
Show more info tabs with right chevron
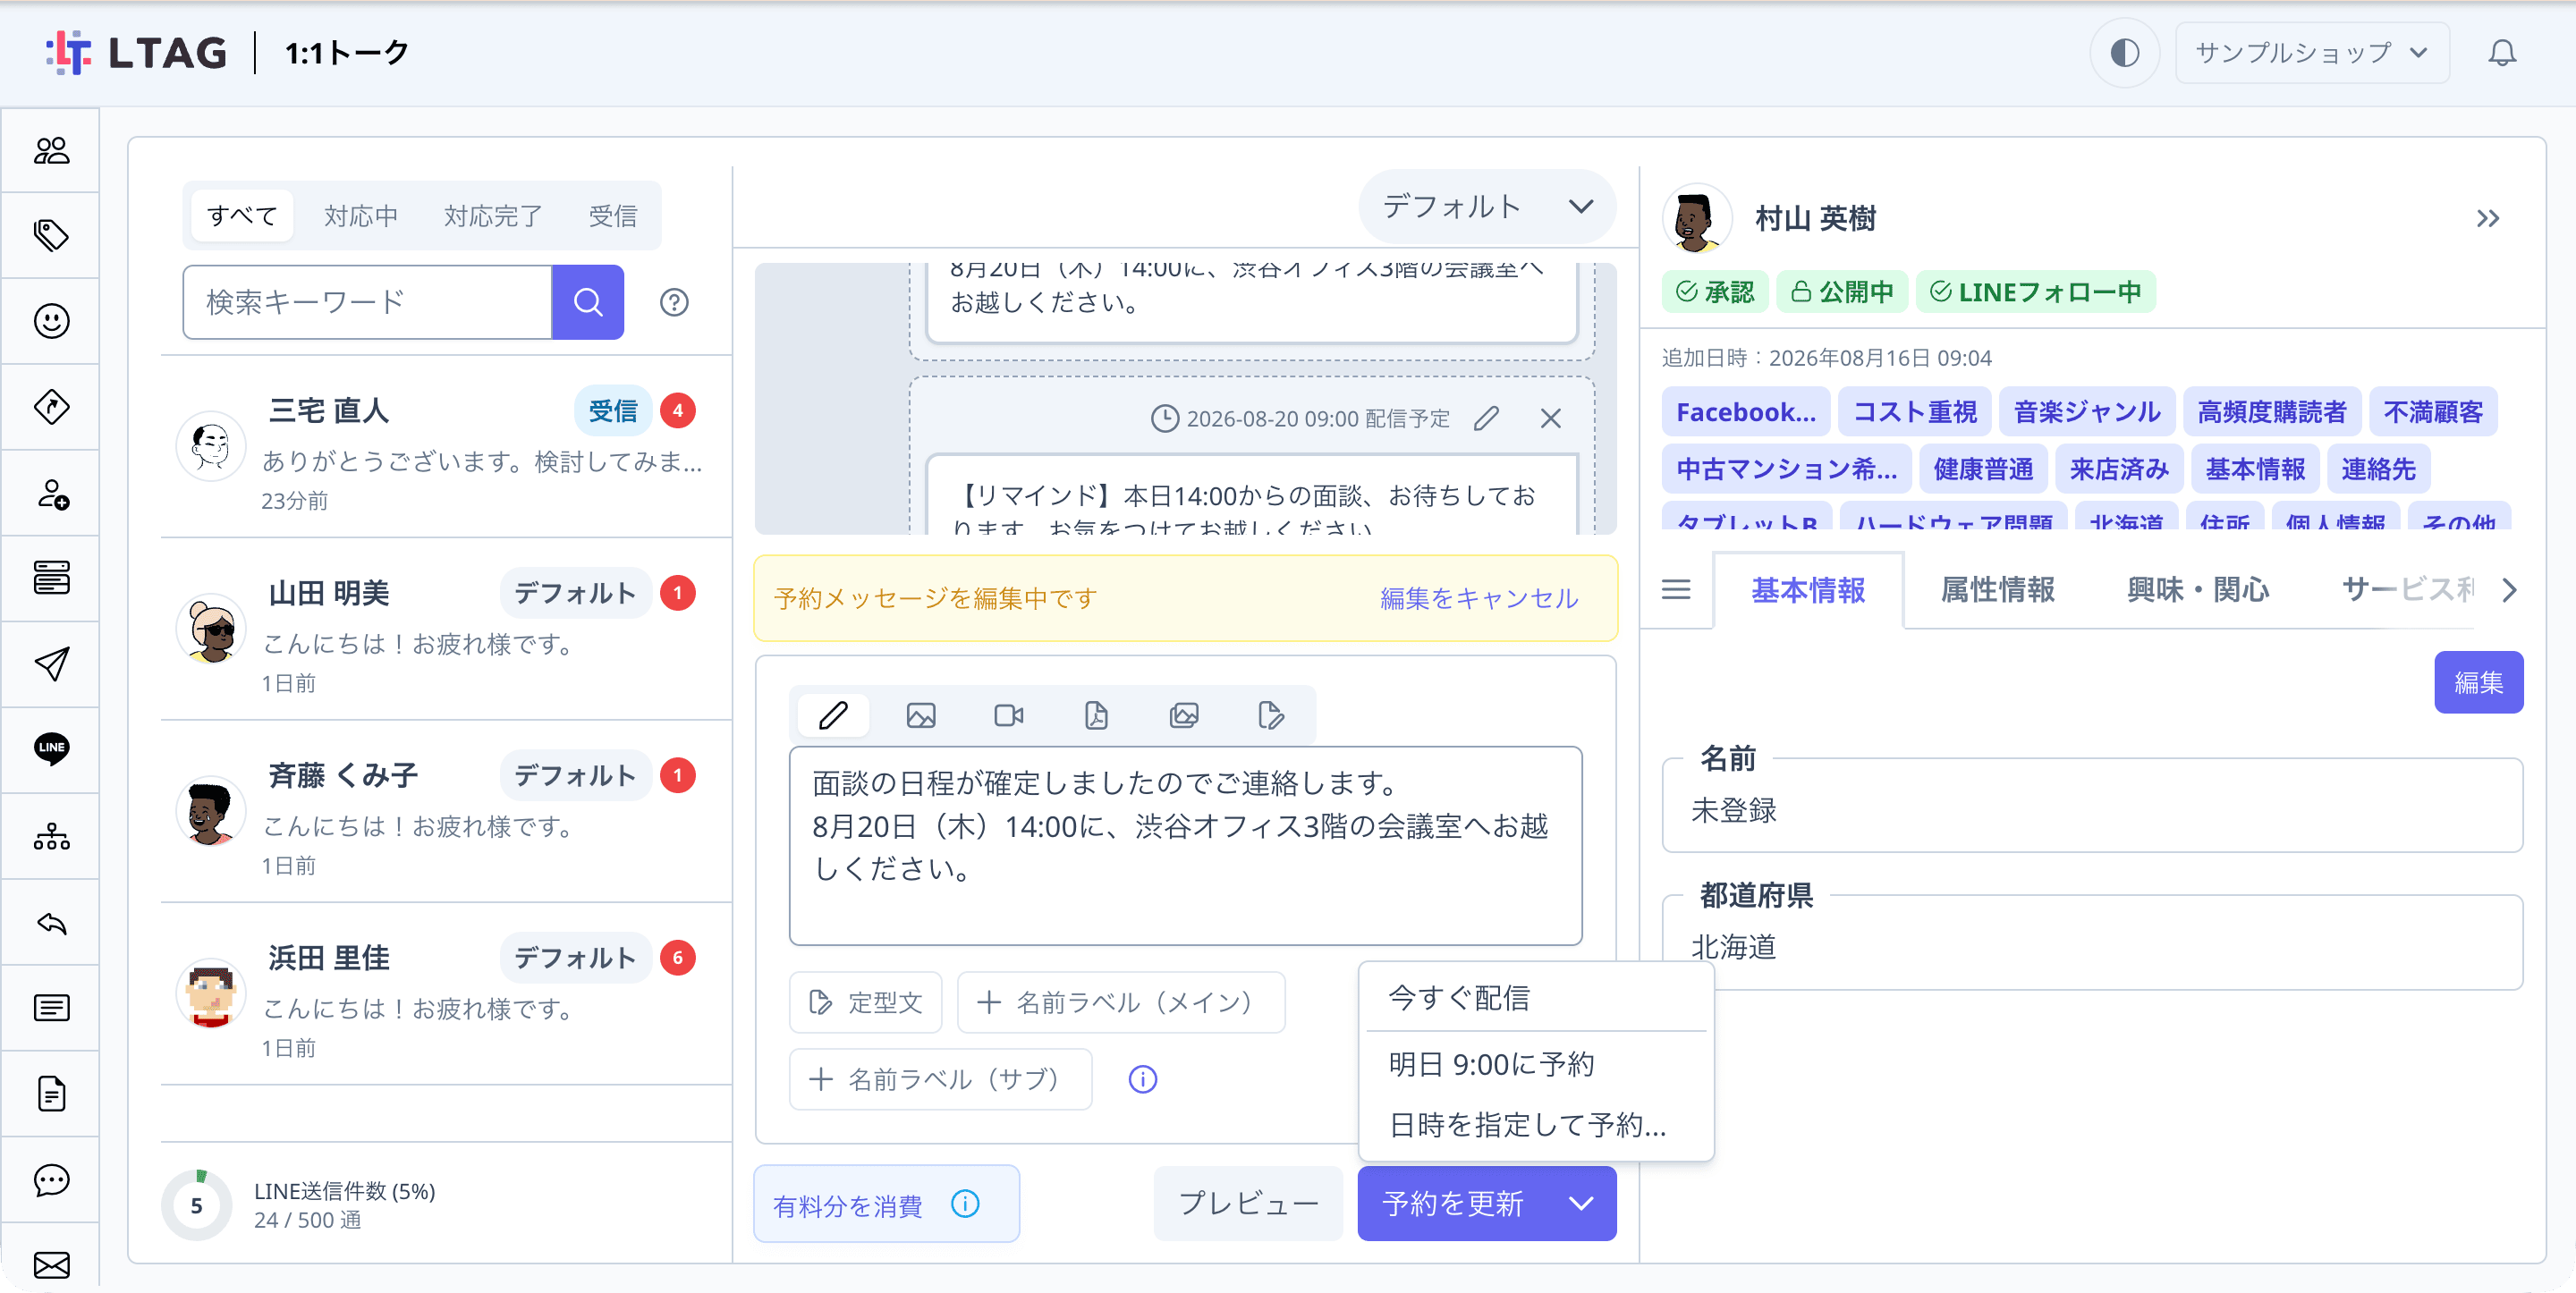2509,590
